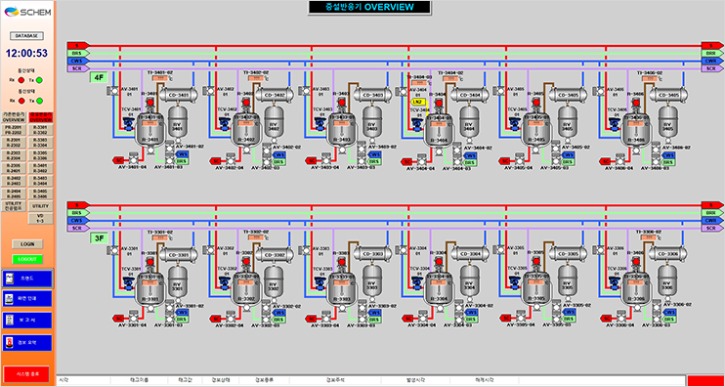This screenshot has height=387, width=725.
Task: Open R-3403 R-3404 screen
Action: pos(41,181)
